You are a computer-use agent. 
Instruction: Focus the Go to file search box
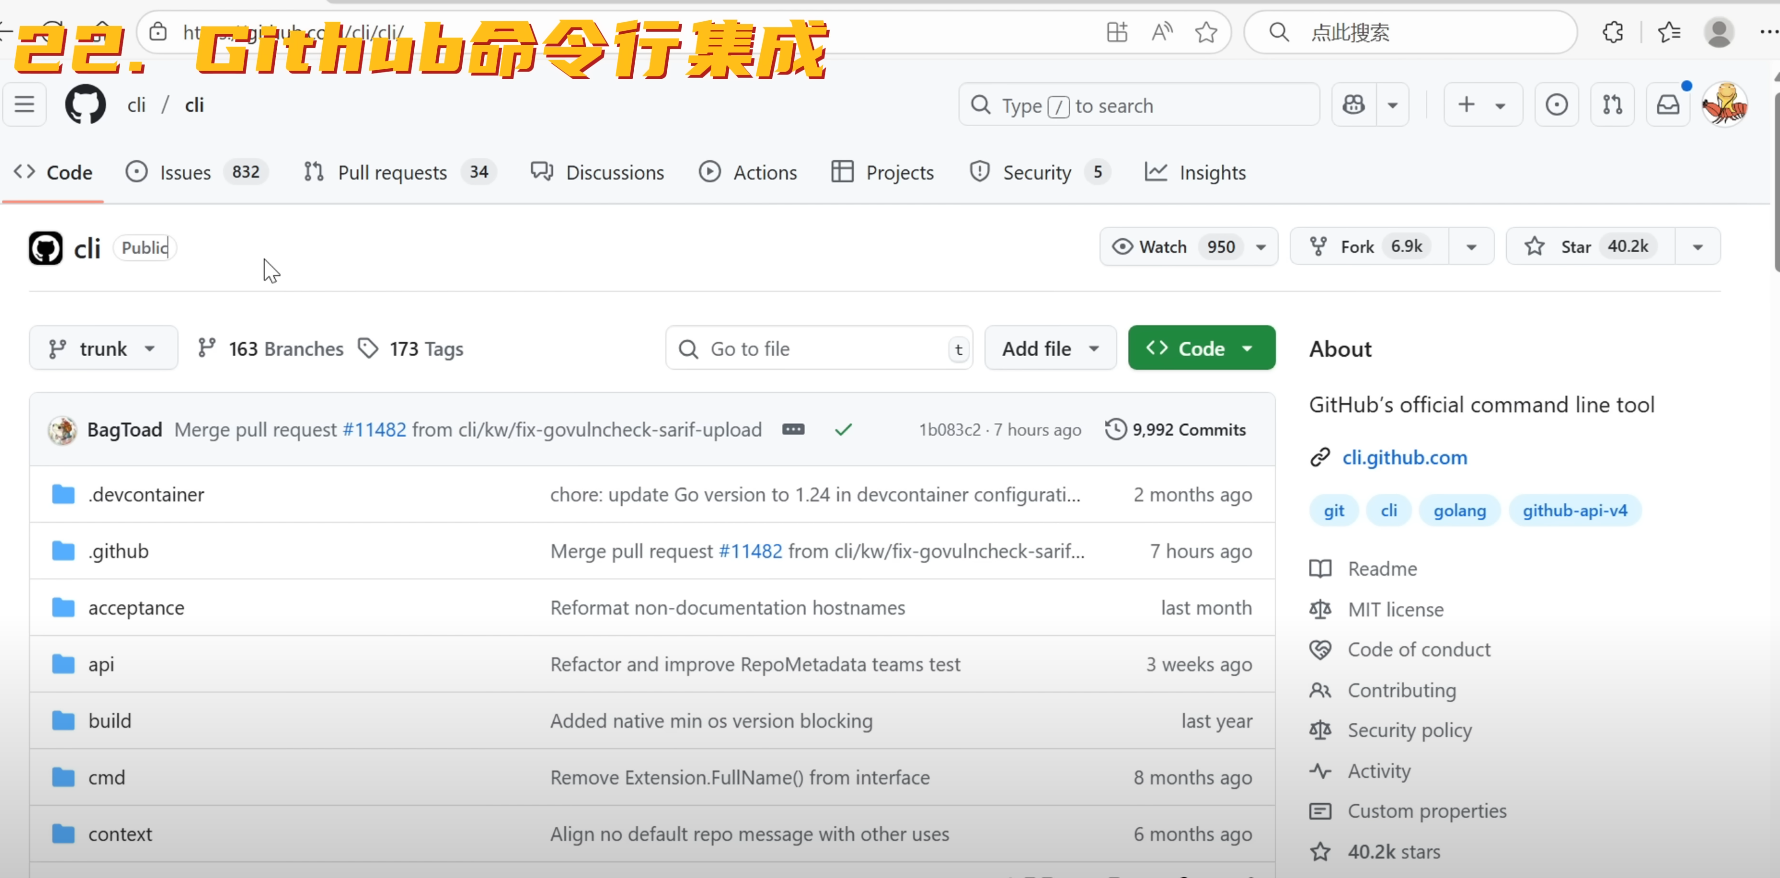point(819,348)
